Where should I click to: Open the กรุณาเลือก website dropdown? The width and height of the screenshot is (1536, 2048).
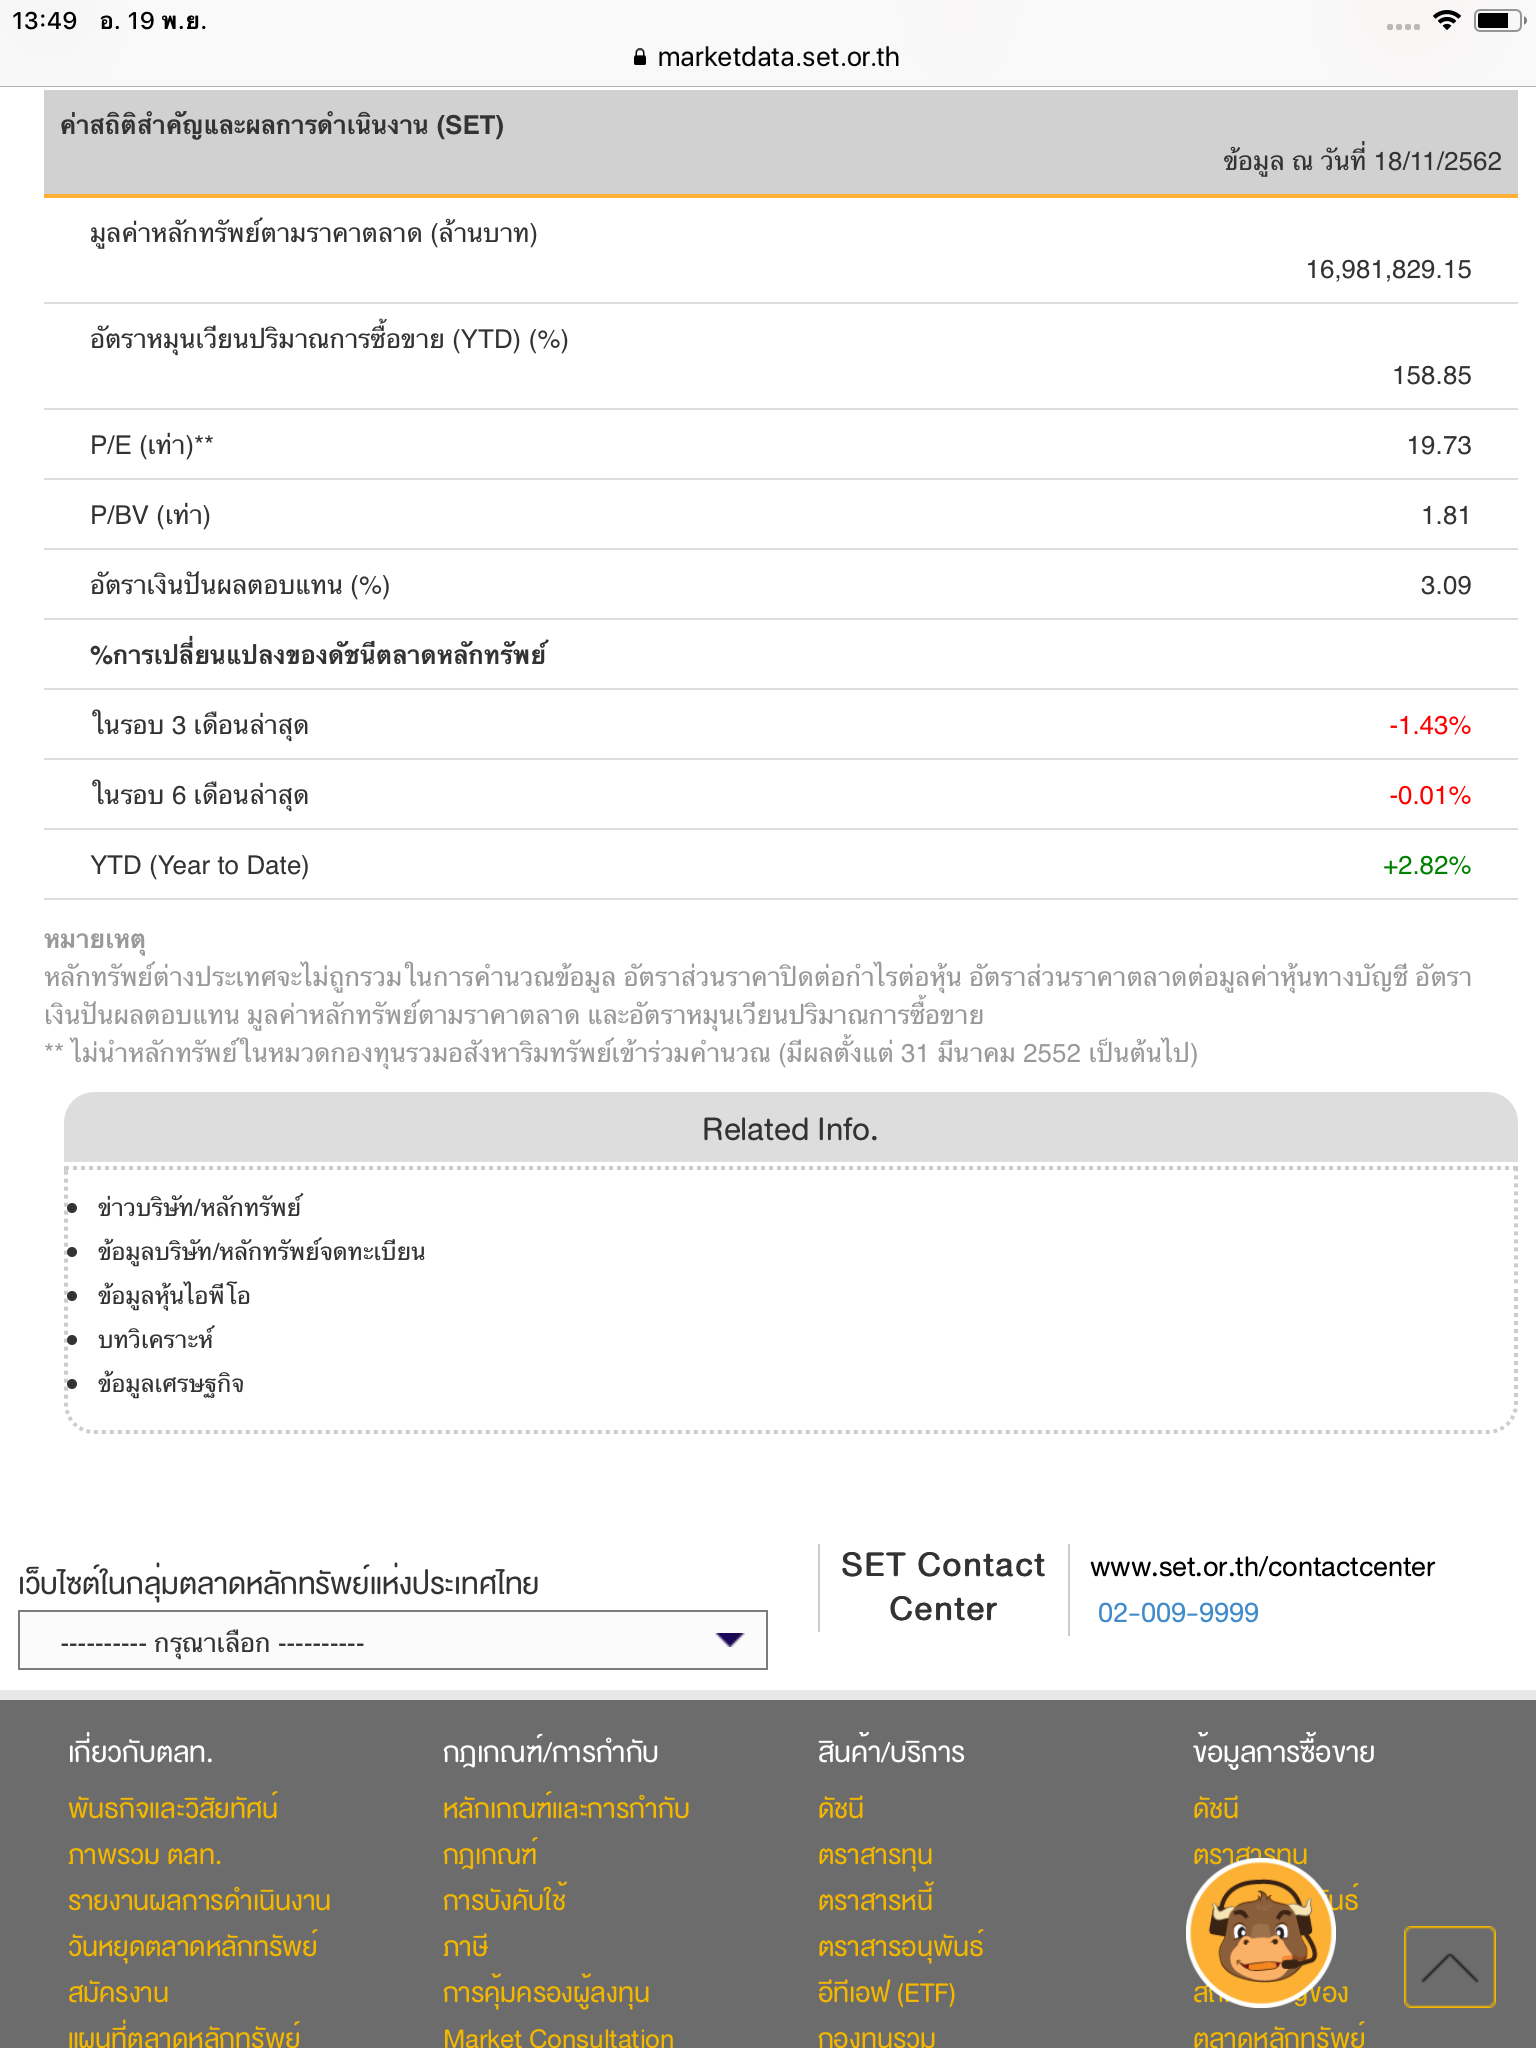(x=392, y=1641)
